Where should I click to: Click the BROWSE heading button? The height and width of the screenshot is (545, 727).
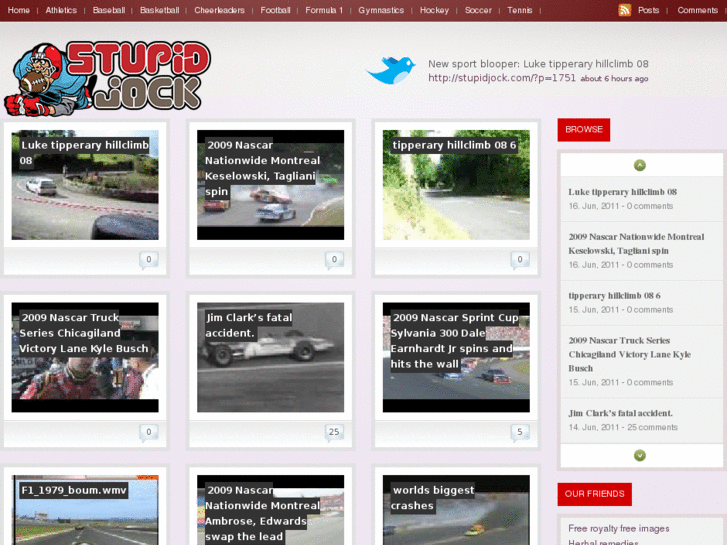click(584, 129)
